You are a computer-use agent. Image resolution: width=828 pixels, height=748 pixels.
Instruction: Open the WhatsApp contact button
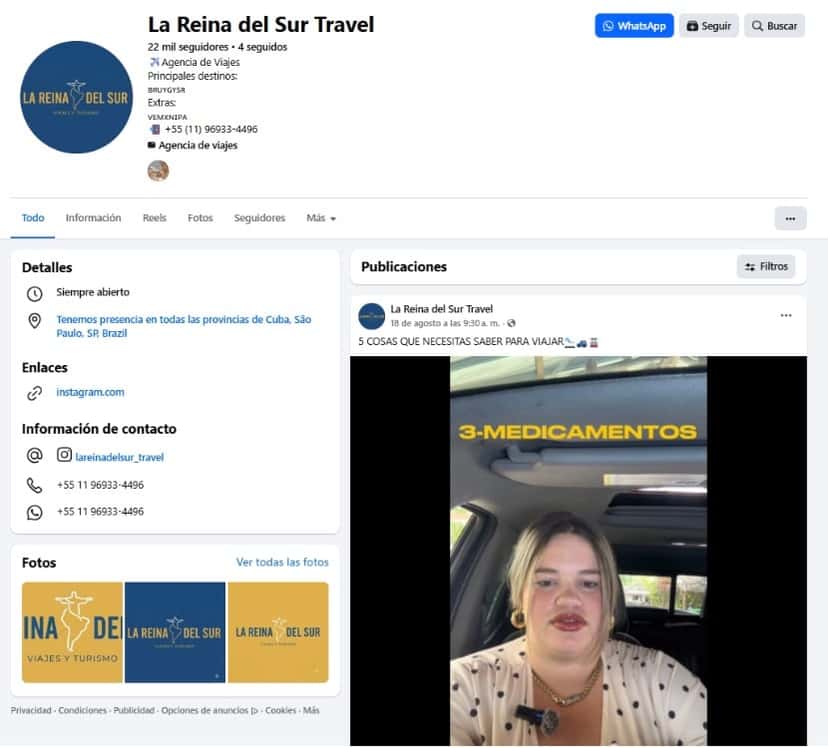coord(634,26)
